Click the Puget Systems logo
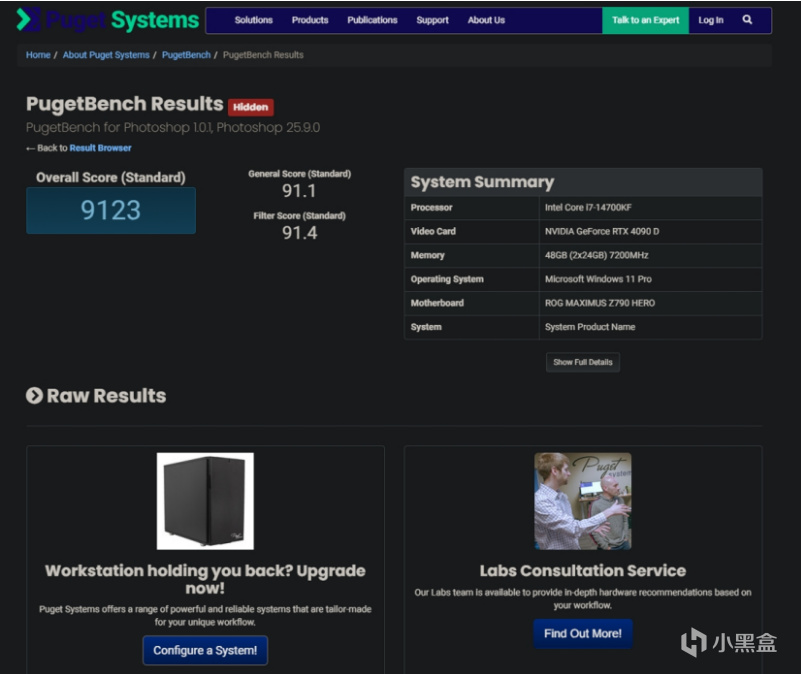 [x=108, y=20]
